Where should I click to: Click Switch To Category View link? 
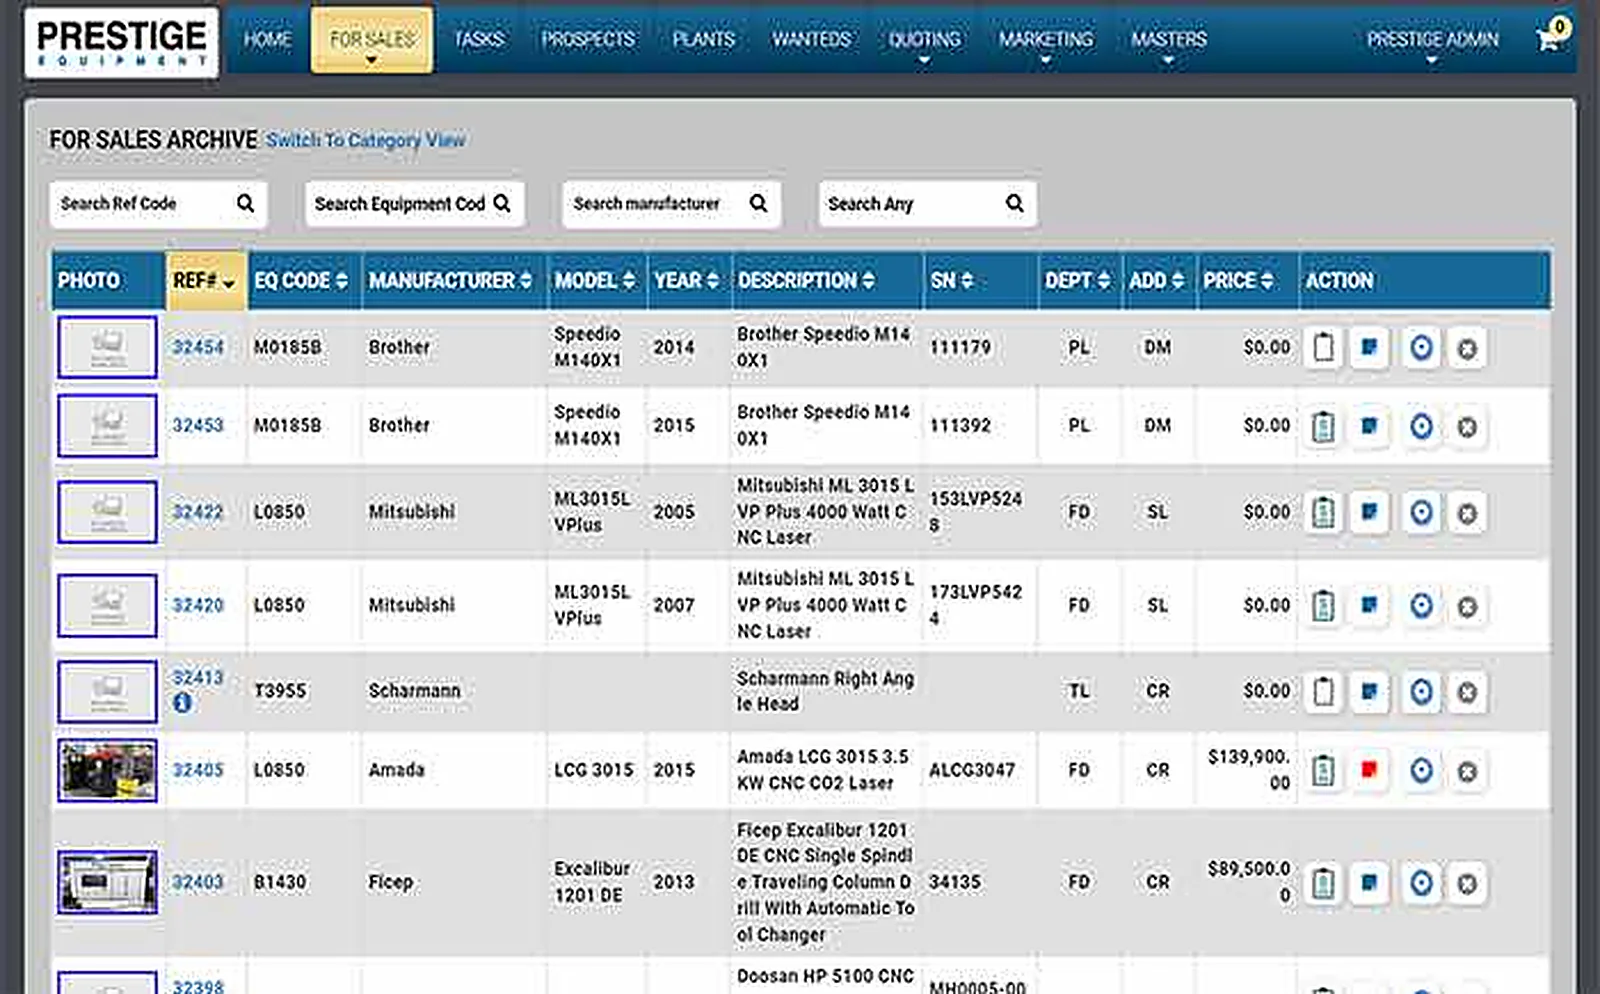click(365, 140)
